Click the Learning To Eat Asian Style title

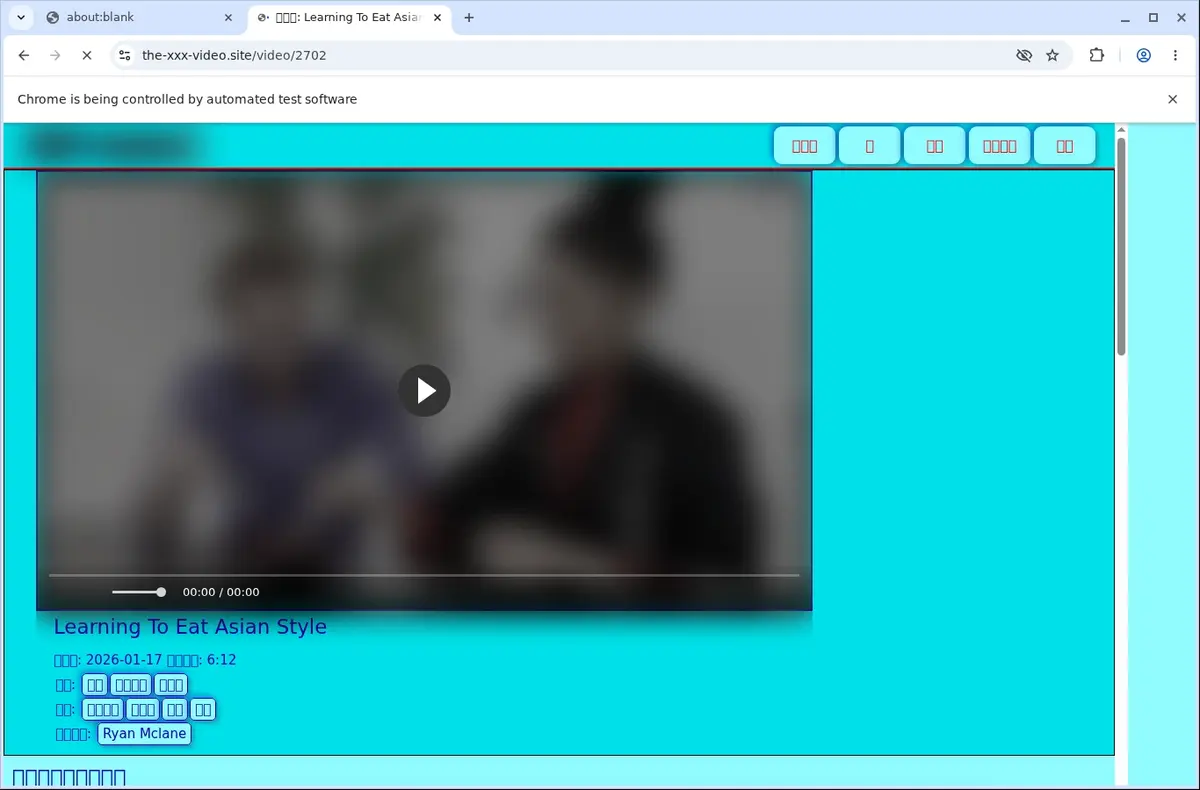190,627
